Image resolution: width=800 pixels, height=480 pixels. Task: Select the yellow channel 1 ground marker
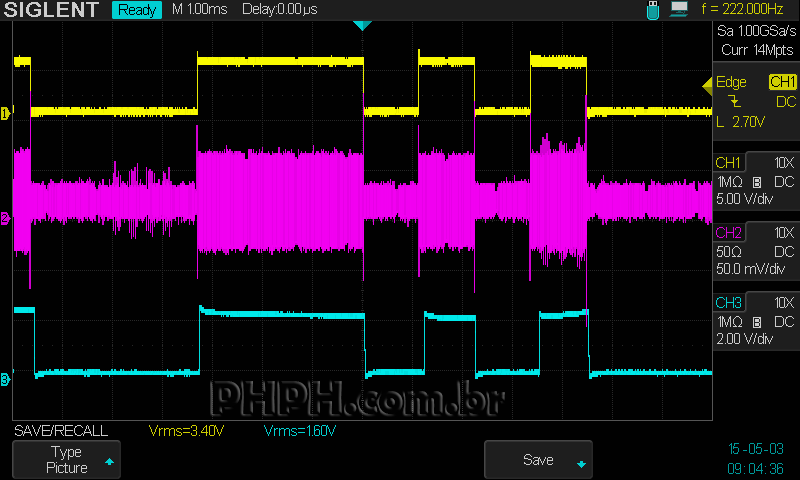[5, 113]
